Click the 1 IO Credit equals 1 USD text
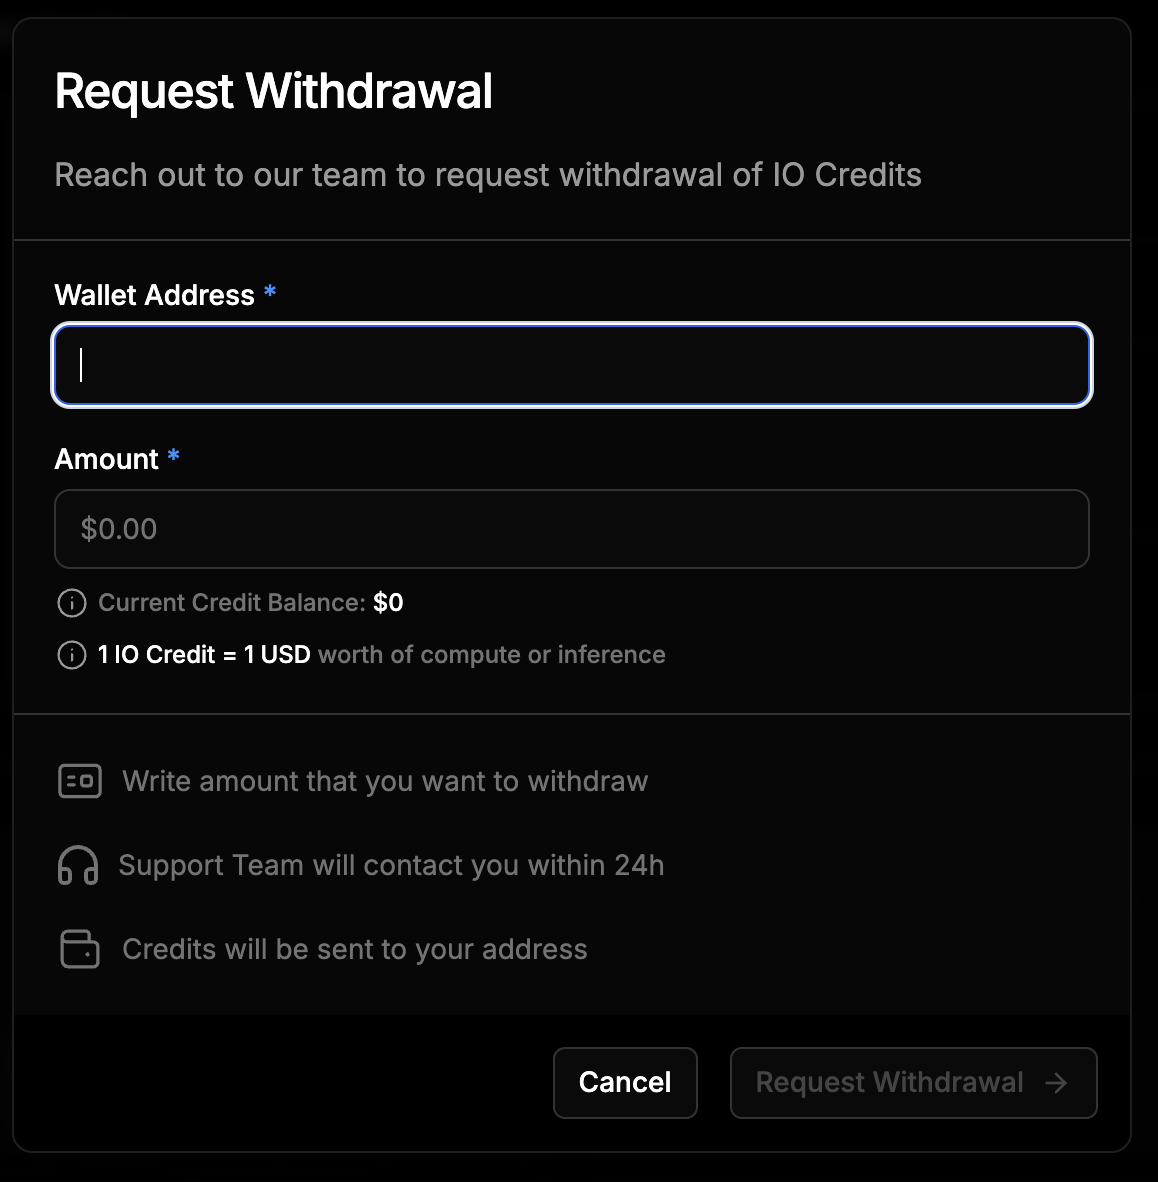This screenshot has height=1182, width=1158. [x=203, y=654]
